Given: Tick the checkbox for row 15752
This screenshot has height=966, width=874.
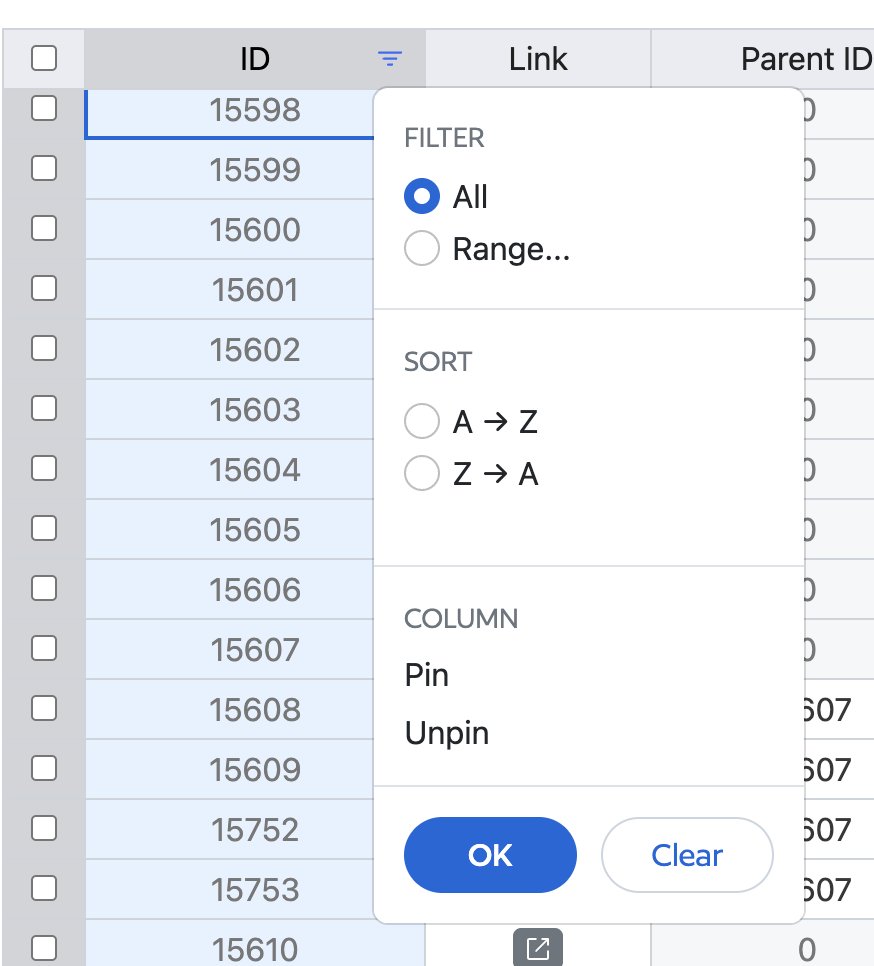Looking at the screenshot, I should (x=44, y=829).
